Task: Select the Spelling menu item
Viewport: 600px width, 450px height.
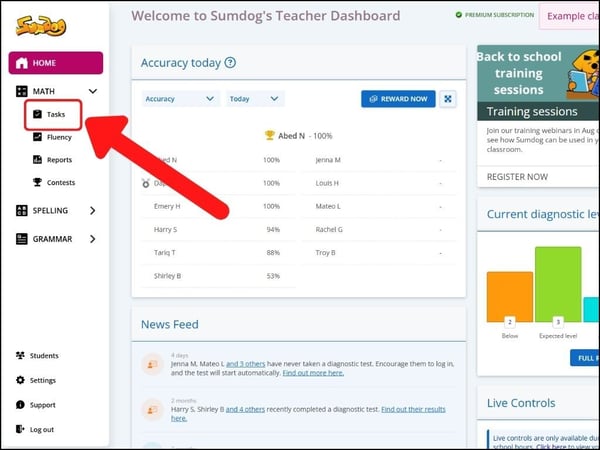Action: pos(50,210)
